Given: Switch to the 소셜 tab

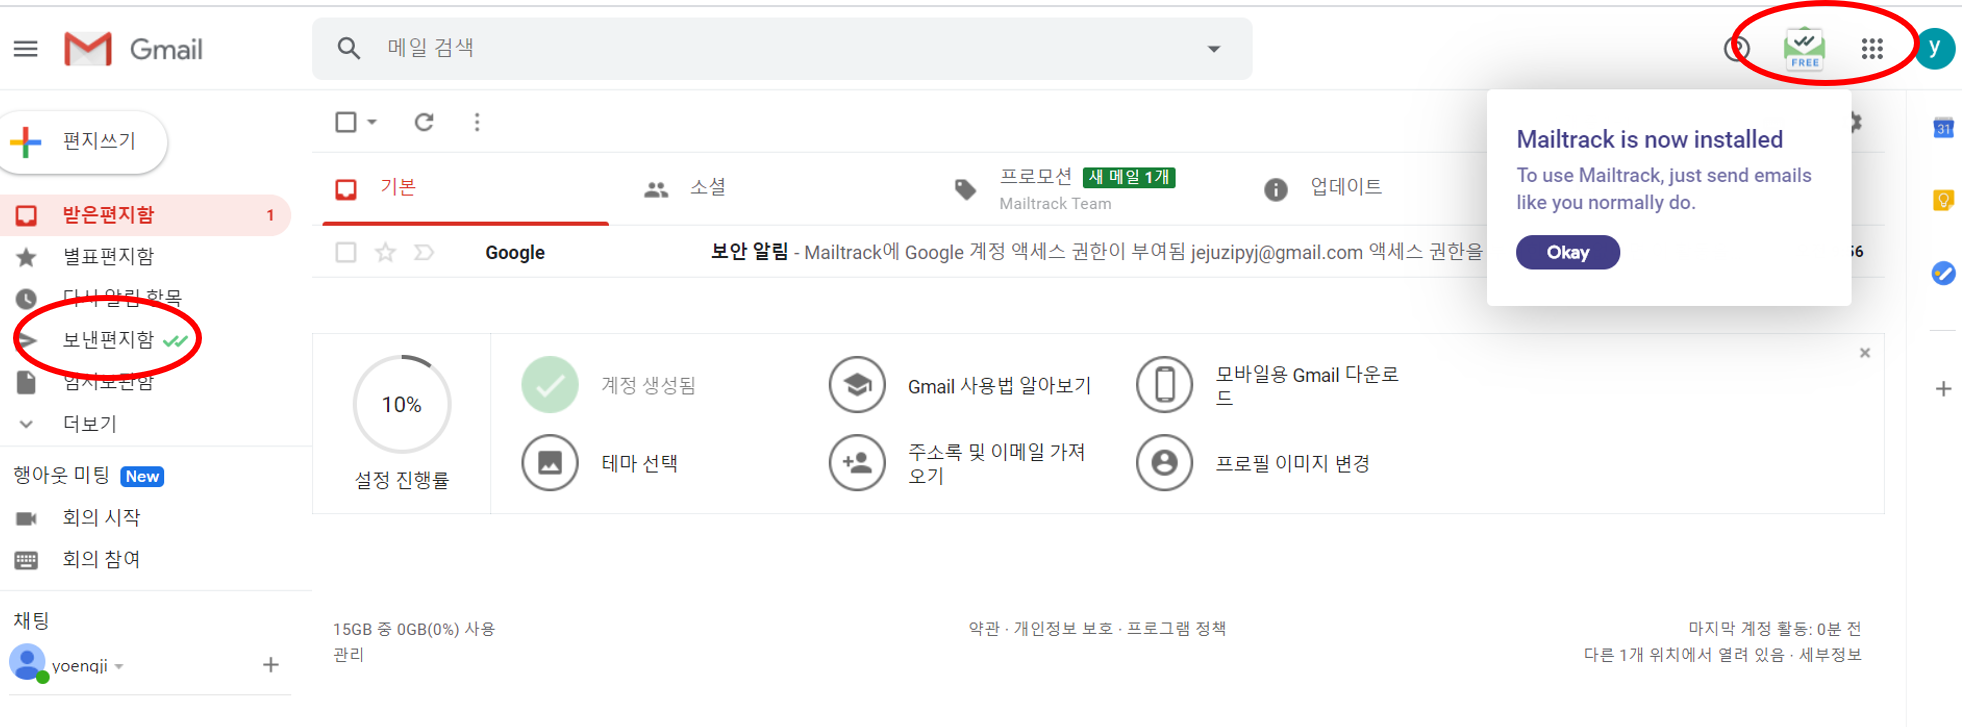Looking at the screenshot, I should [x=775, y=188].
